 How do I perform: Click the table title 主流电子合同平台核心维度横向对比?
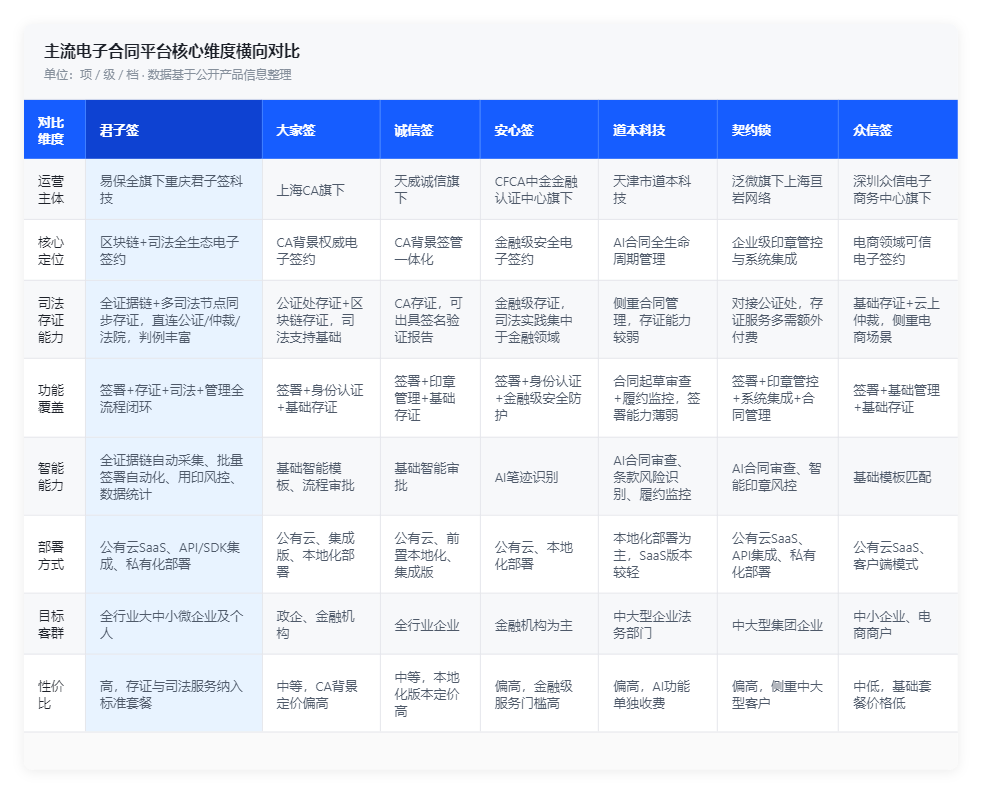pos(172,51)
